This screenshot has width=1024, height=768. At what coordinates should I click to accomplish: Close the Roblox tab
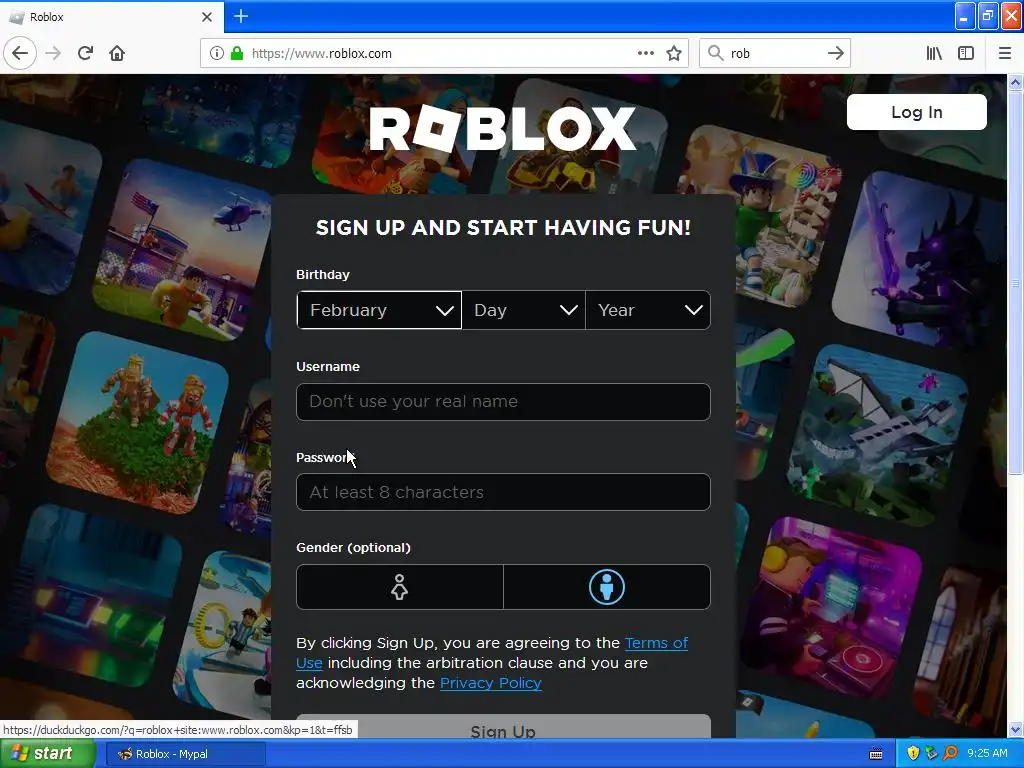point(207,16)
